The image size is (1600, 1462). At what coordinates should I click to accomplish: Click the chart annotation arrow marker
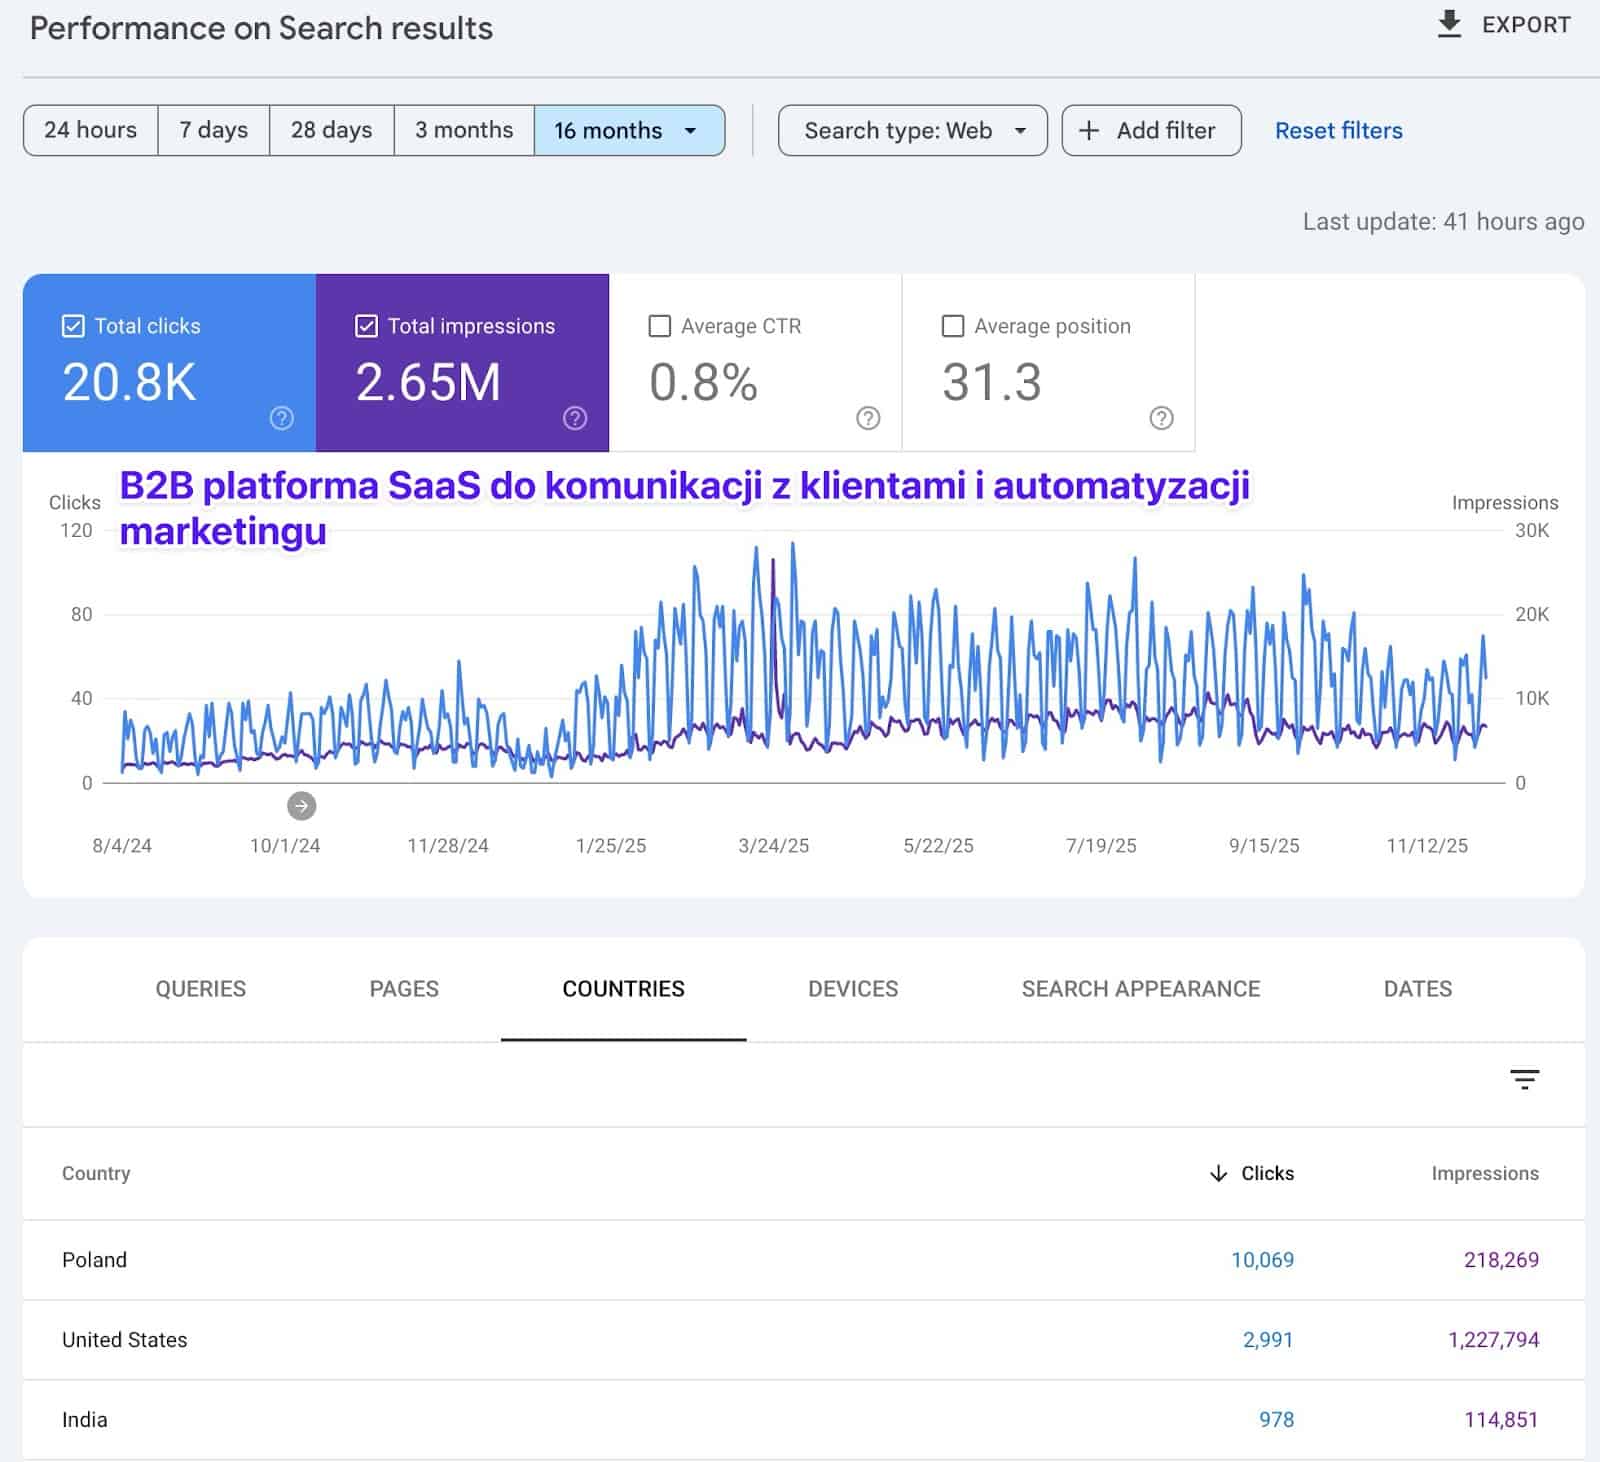coord(301,805)
